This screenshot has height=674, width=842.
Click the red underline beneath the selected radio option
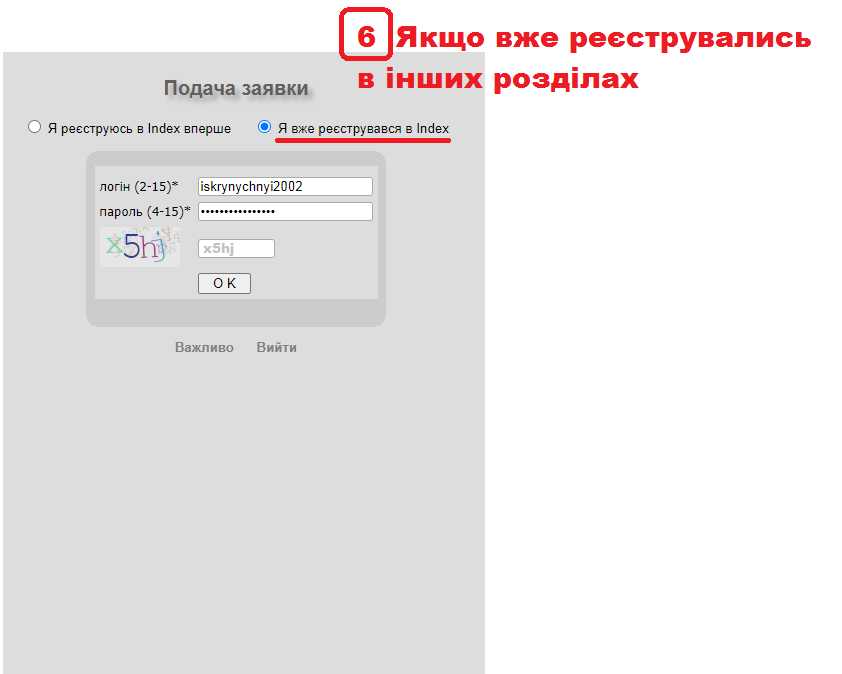(x=363, y=141)
